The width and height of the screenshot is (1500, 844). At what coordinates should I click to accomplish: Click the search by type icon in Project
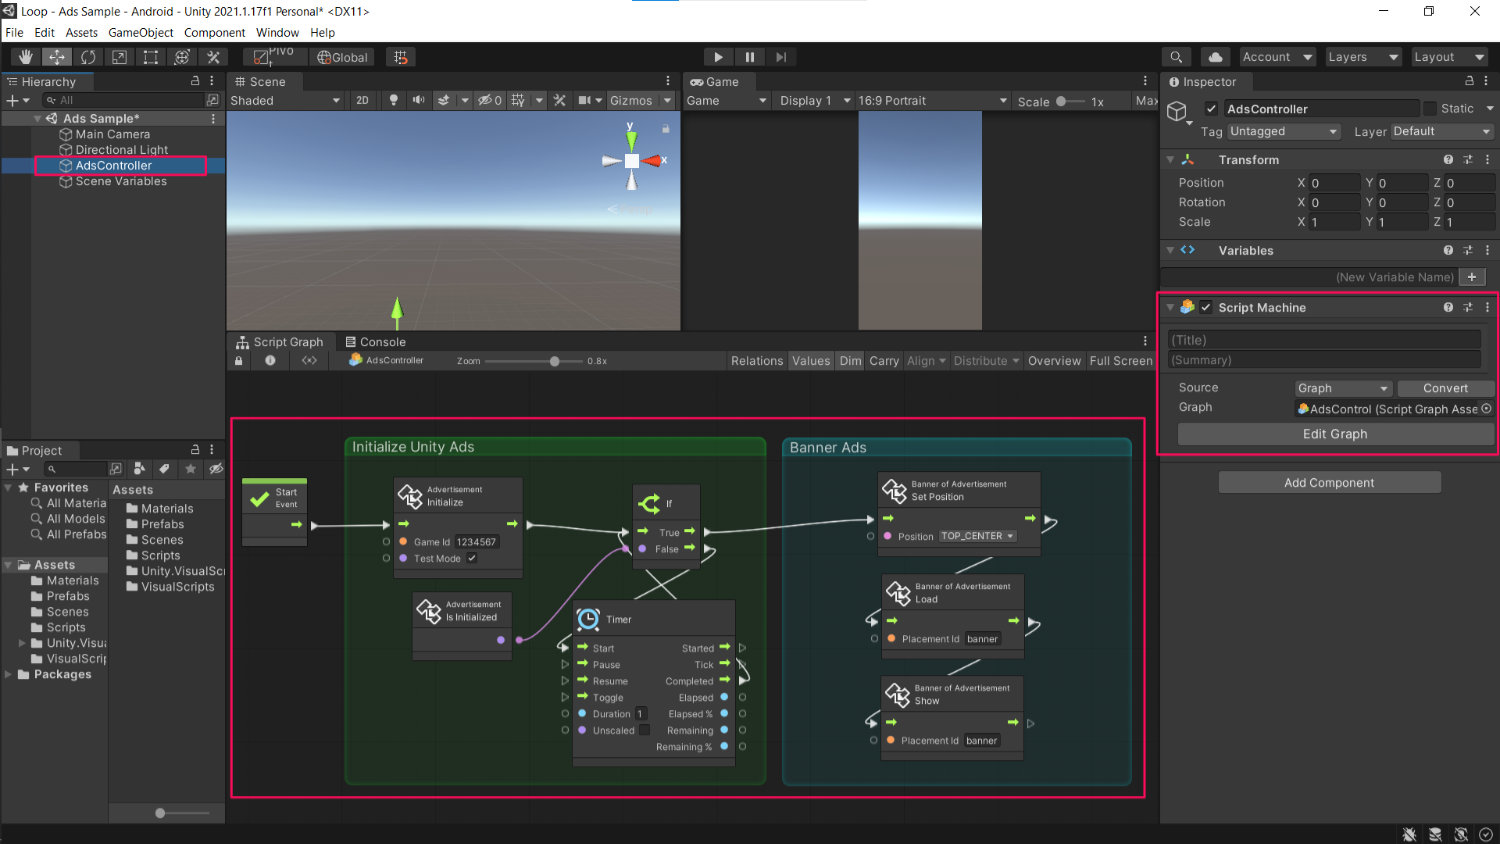pyautogui.click(x=139, y=468)
